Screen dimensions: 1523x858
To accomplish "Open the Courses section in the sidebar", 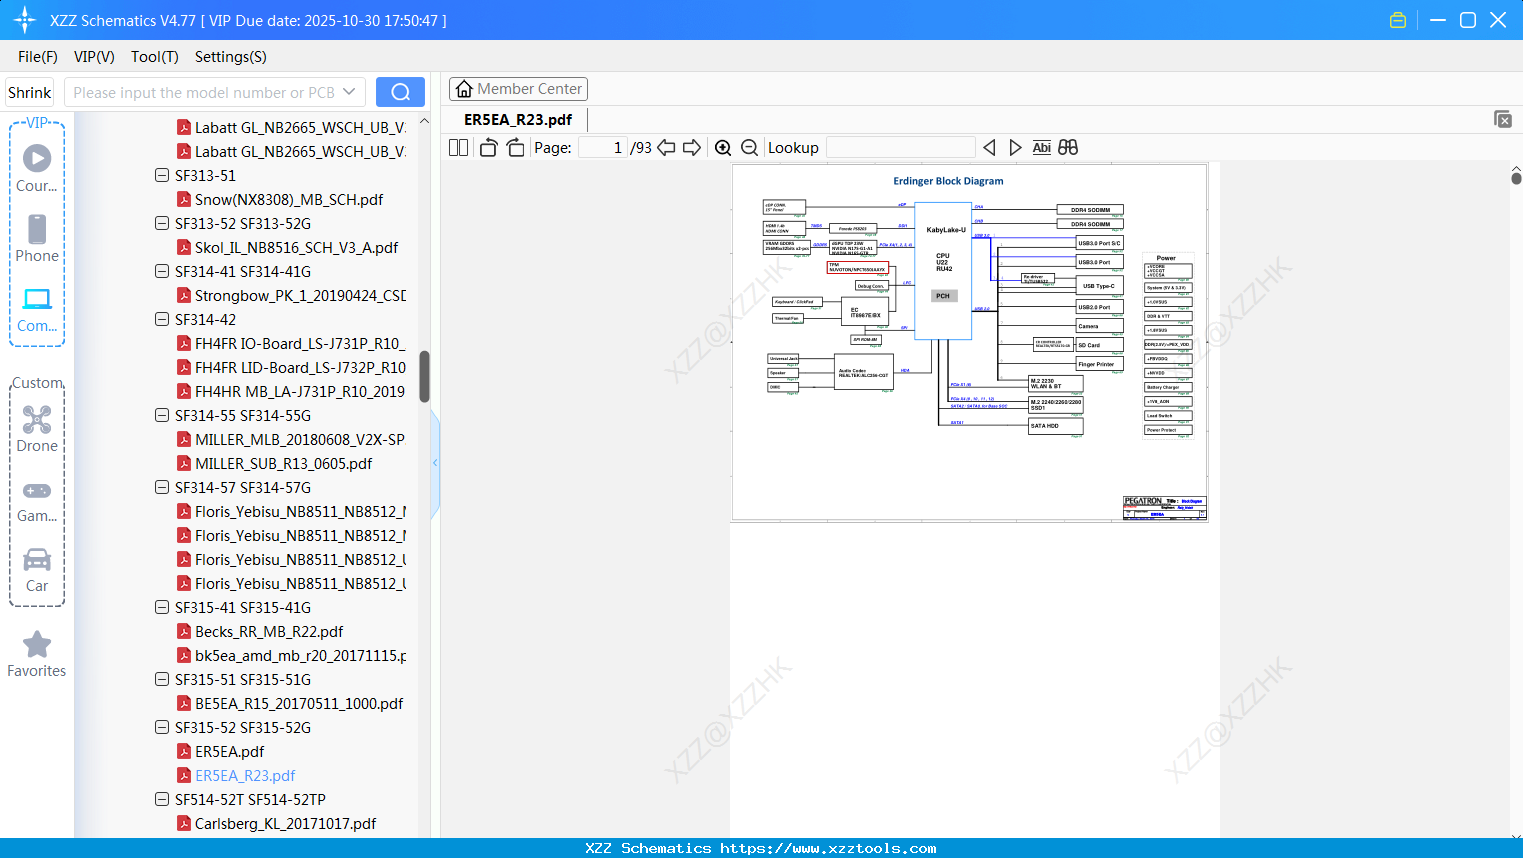I will coord(37,169).
